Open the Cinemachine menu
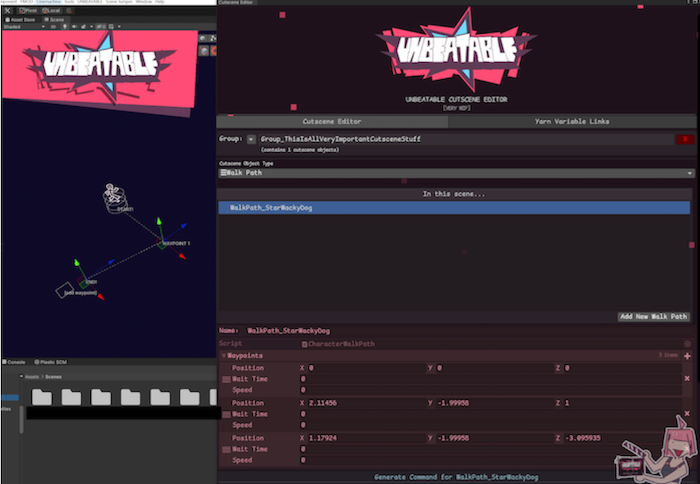Screen dimensions: 700x484 pyautogui.click(x=48, y=2)
